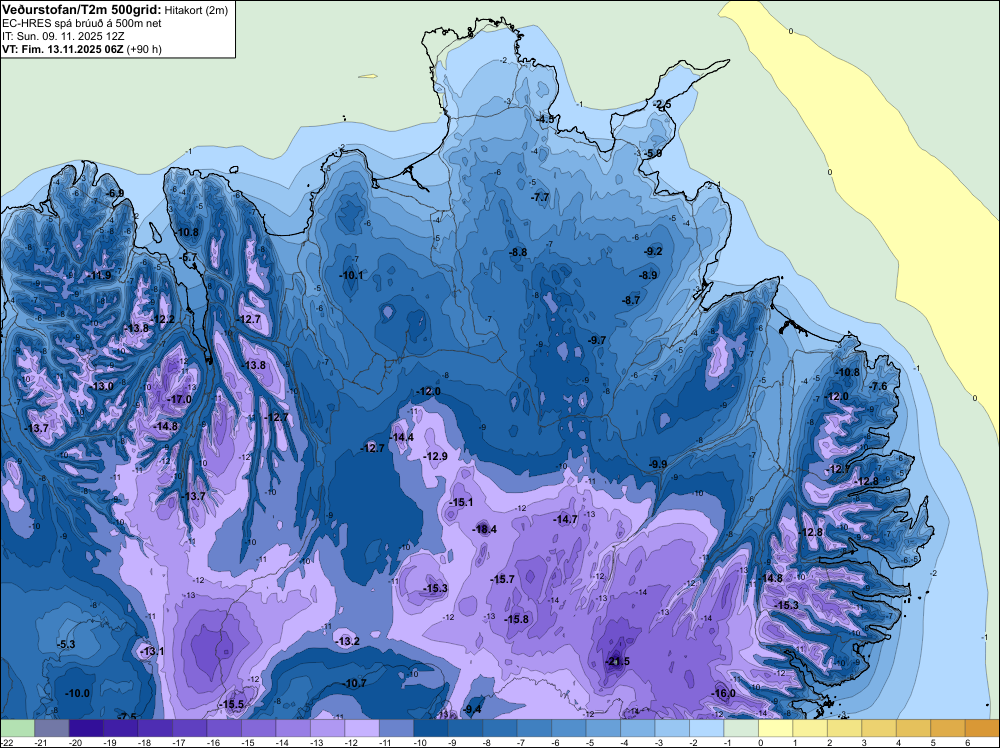Click the -21.5 temperature label
Screen dimensions: 1000x748
click(x=617, y=661)
